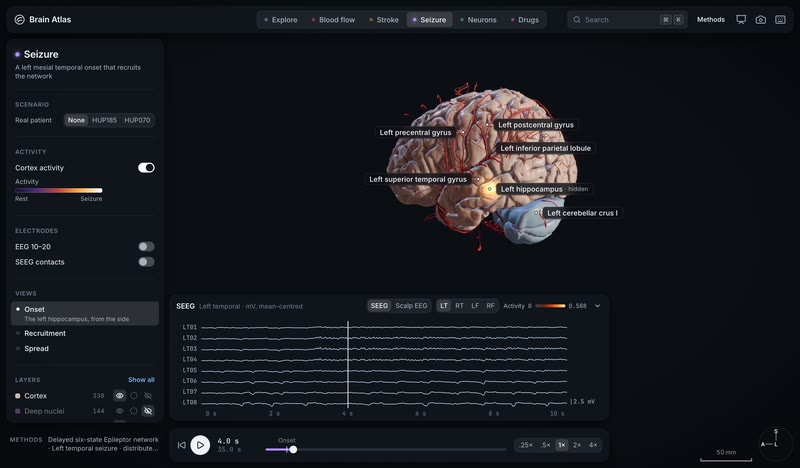Open the Methods link in top bar

(x=711, y=19)
